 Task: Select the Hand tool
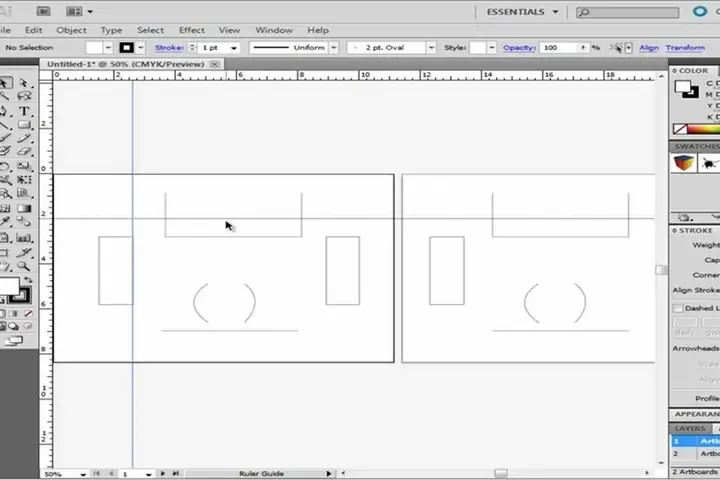click(4, 266)
